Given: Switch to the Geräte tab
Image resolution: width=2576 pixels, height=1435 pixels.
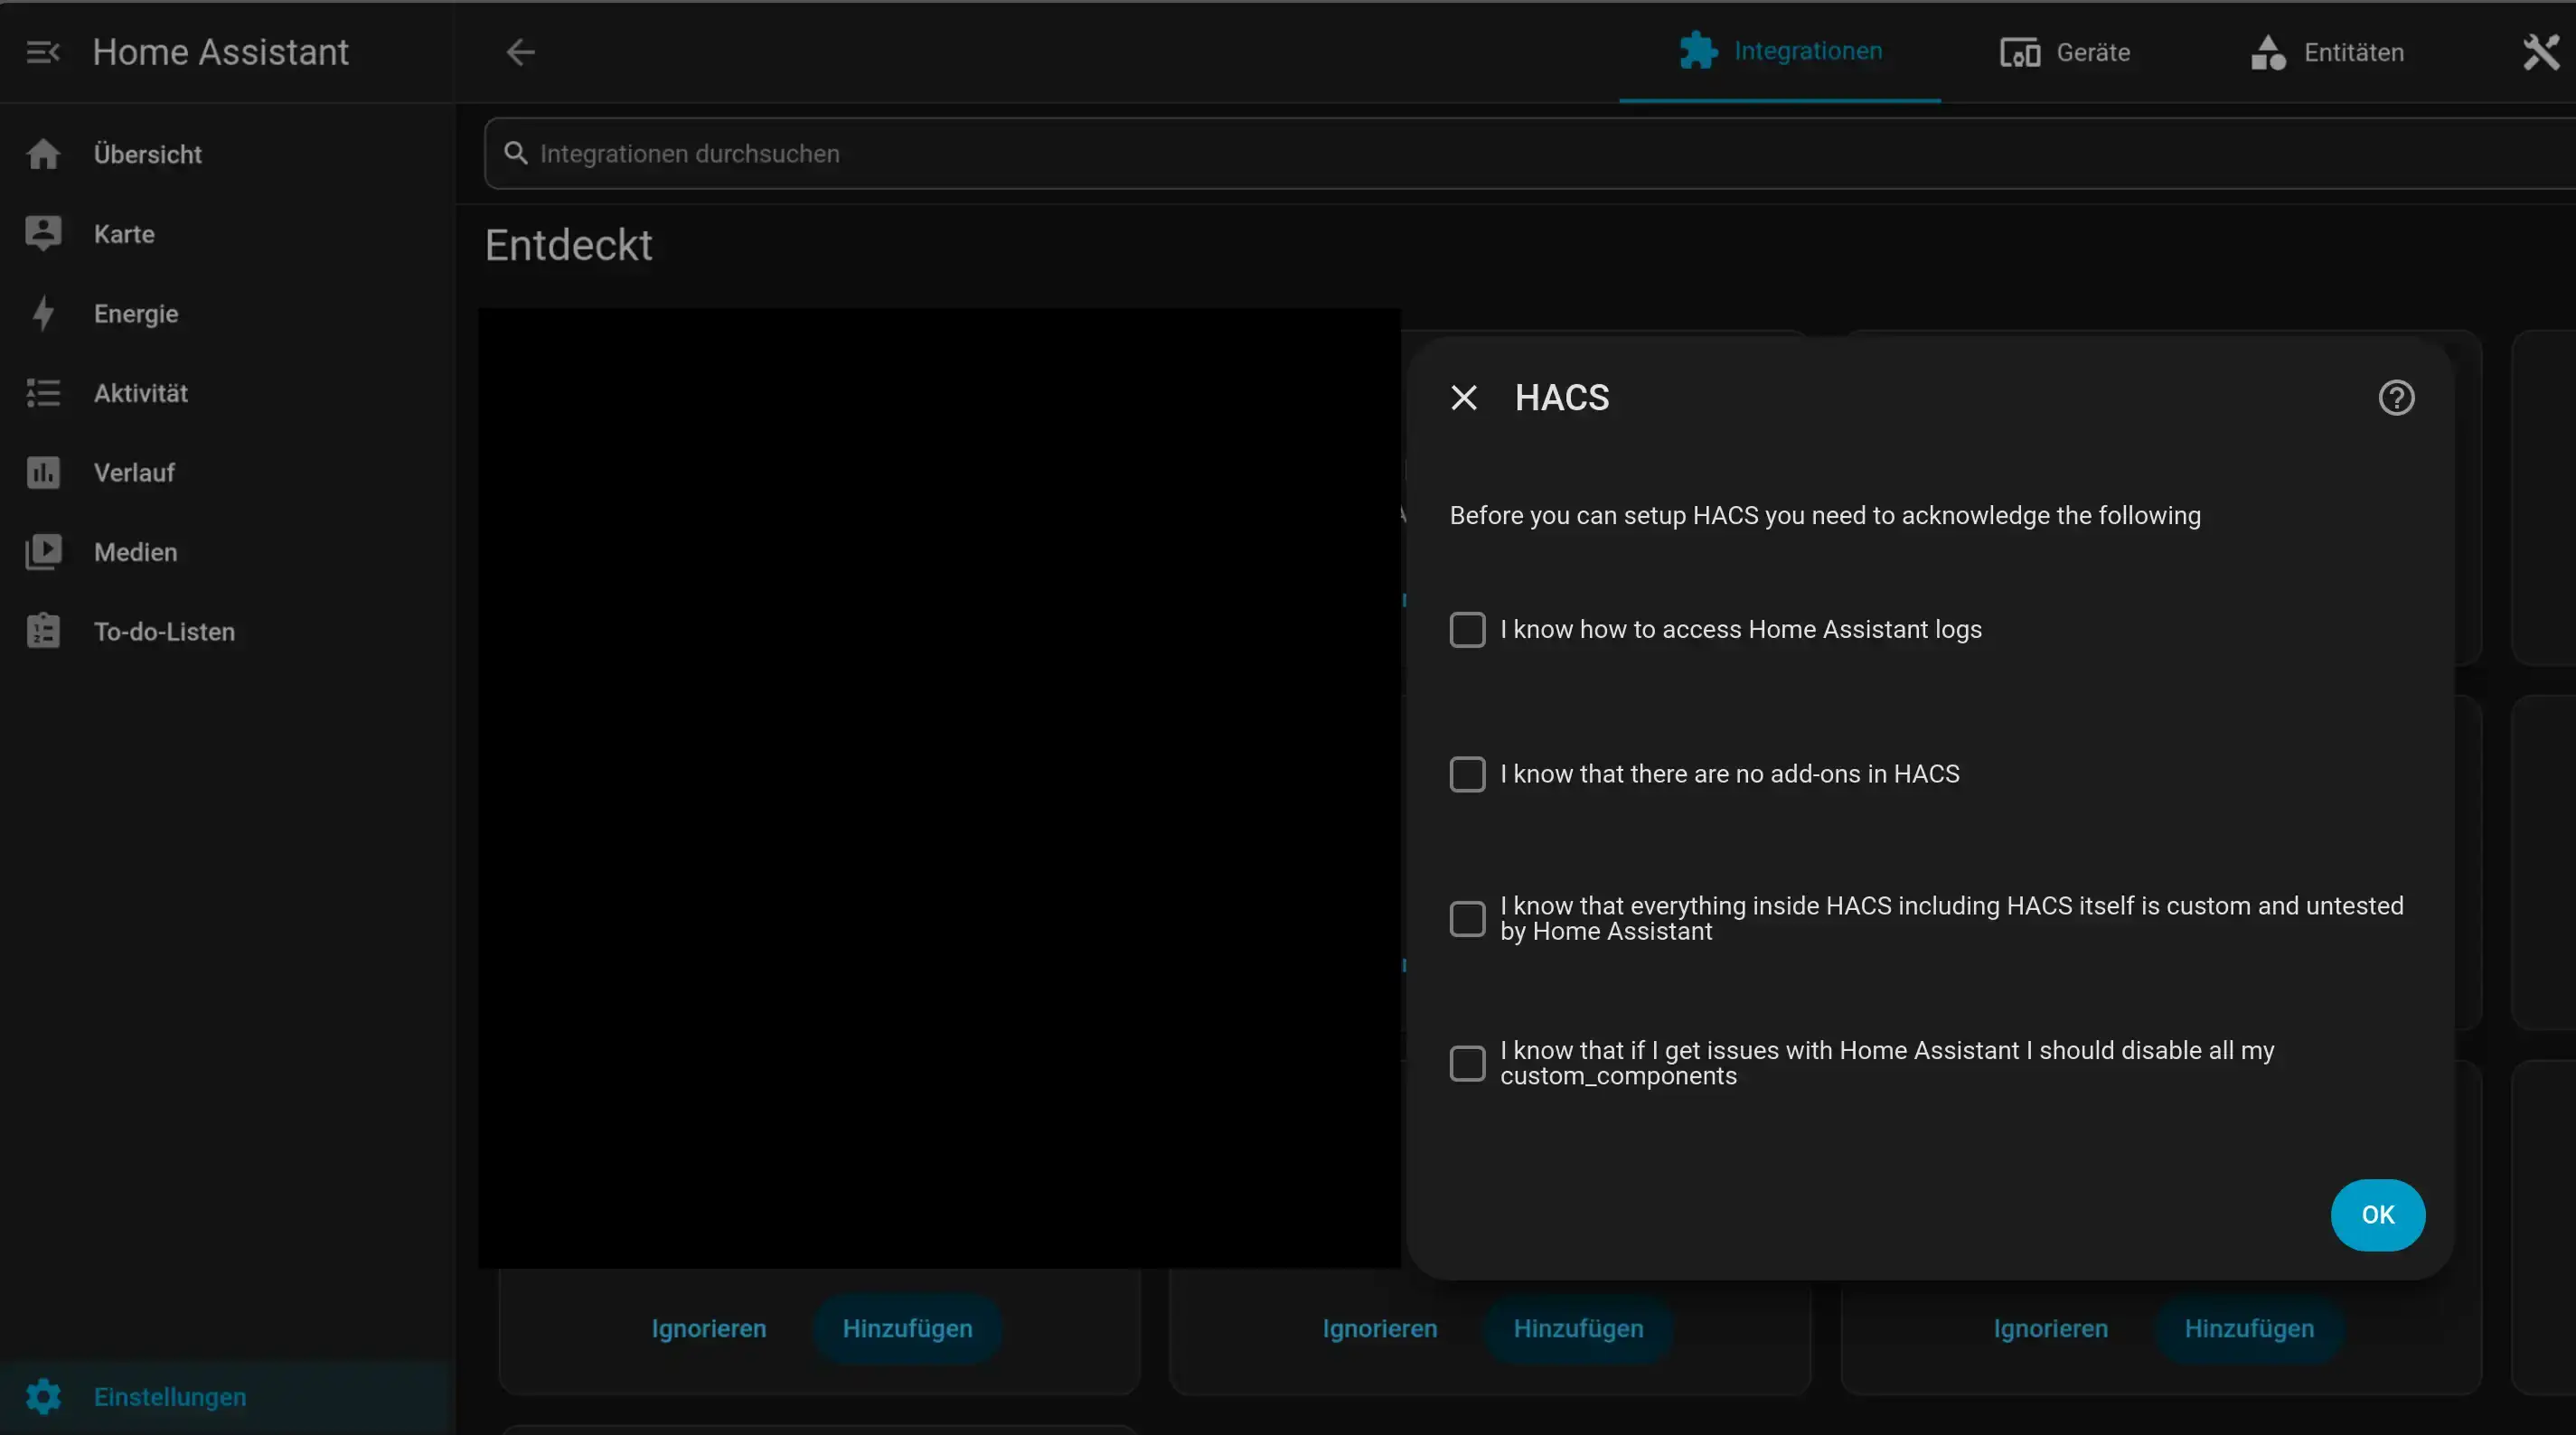Looking at the screenshot, I should pyautogui.click(x=2065, y=52).
